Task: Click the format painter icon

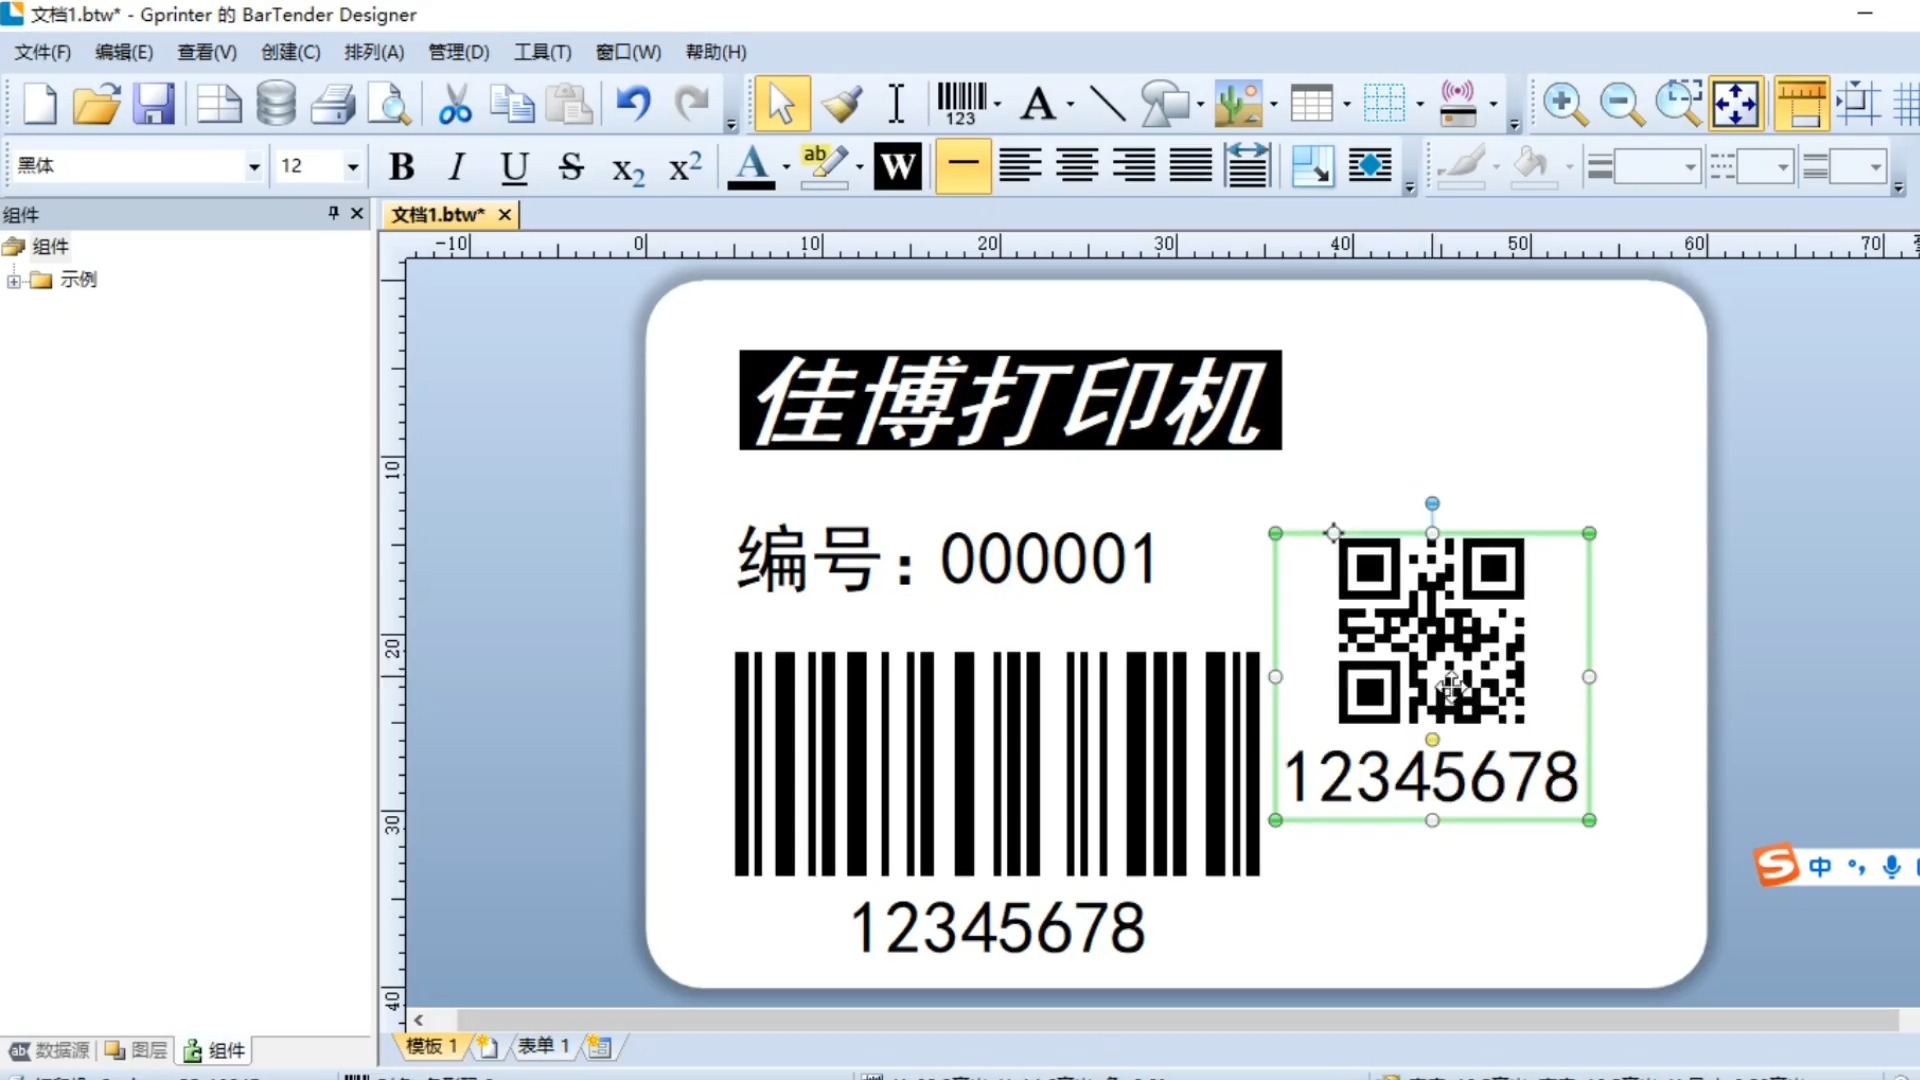Action: click(x=840, y=103)
